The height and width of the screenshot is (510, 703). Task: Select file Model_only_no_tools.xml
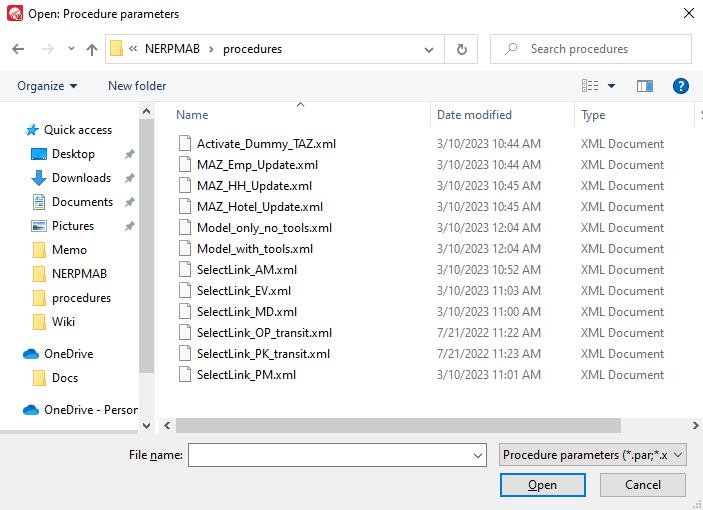click(265, 228)
